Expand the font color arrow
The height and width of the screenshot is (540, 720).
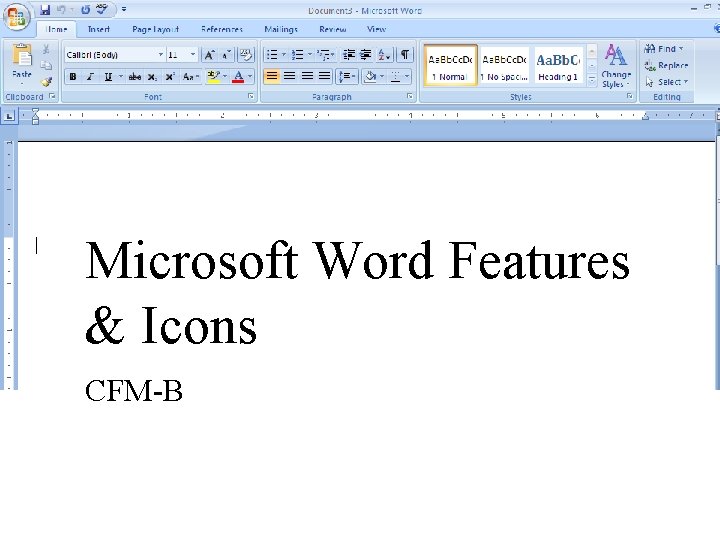pyautogui.click(x=250, y=77)
